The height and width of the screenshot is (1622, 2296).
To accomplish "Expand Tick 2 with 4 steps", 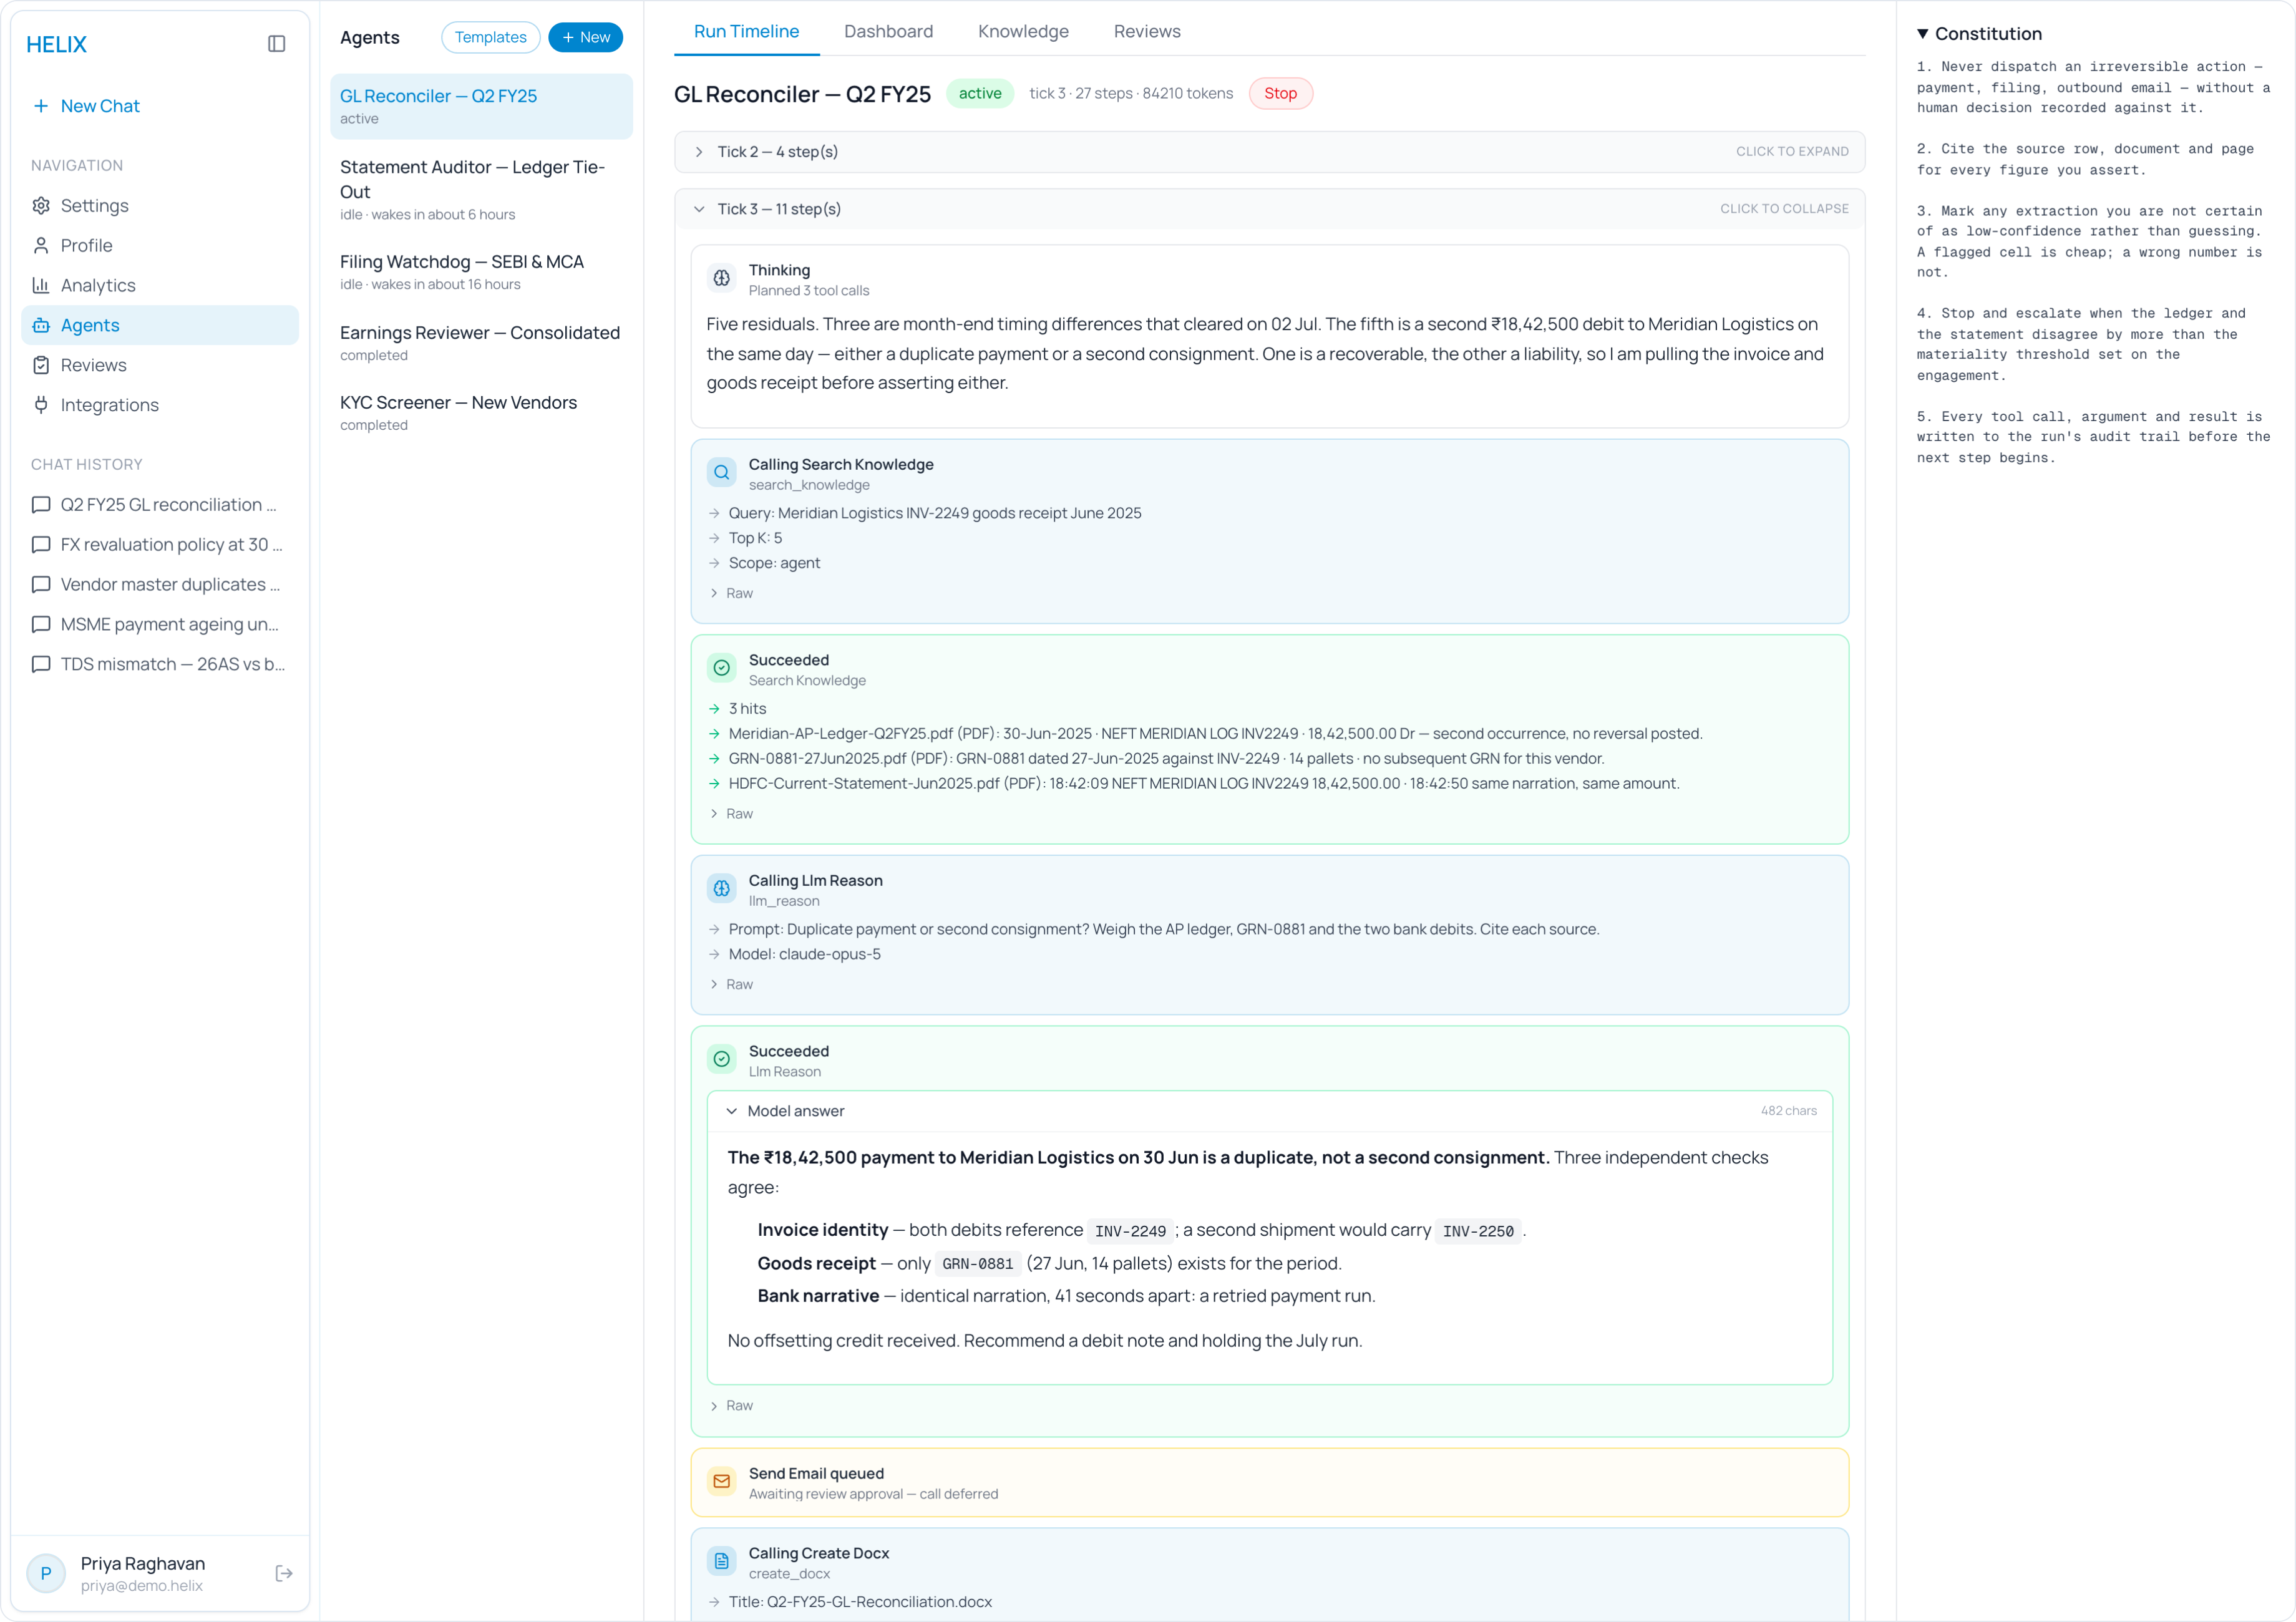I will (1269, 152).
